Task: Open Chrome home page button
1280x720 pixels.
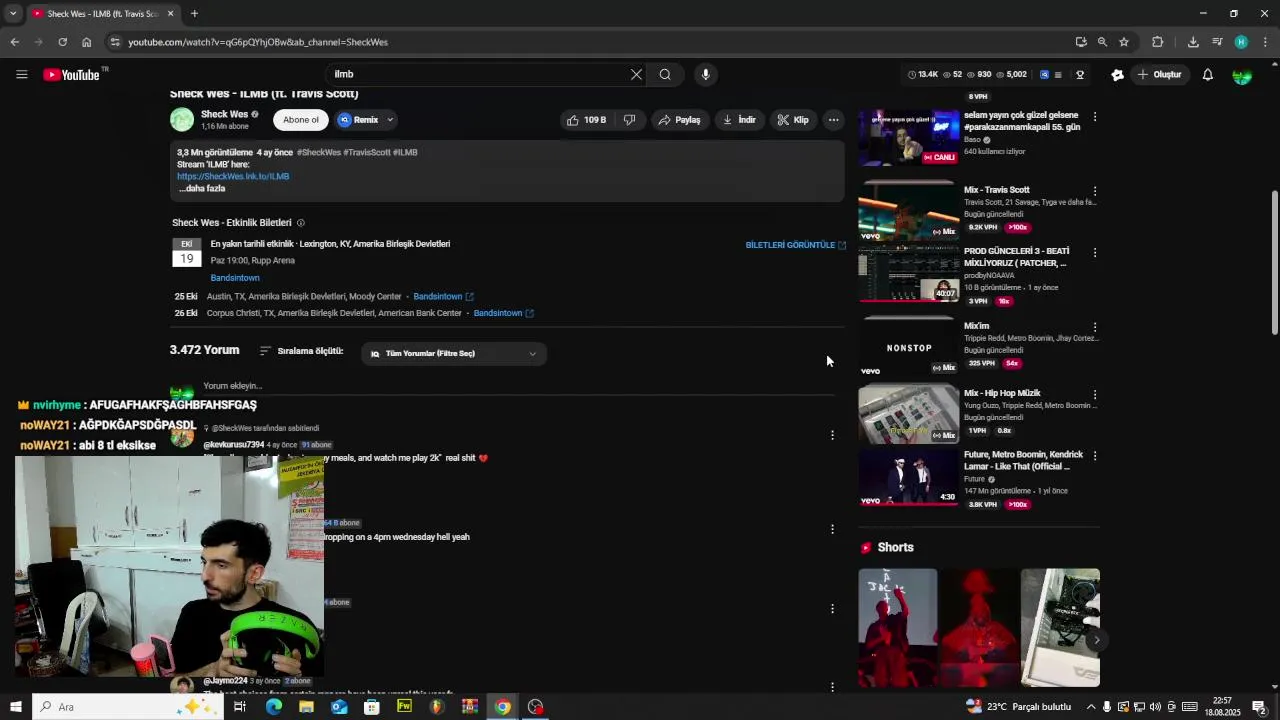Action: coord(87,42)
